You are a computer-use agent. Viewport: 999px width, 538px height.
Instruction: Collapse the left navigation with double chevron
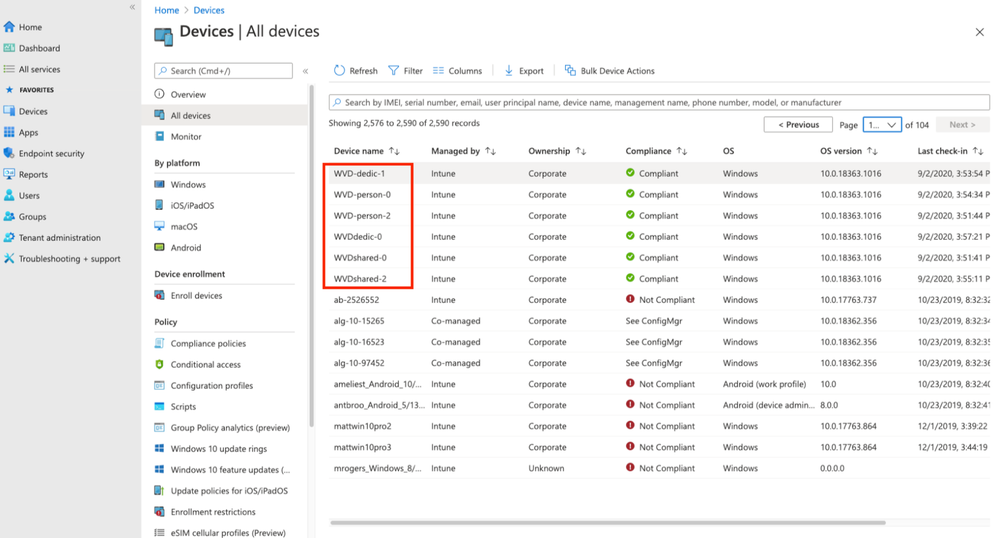click(133, 7)
